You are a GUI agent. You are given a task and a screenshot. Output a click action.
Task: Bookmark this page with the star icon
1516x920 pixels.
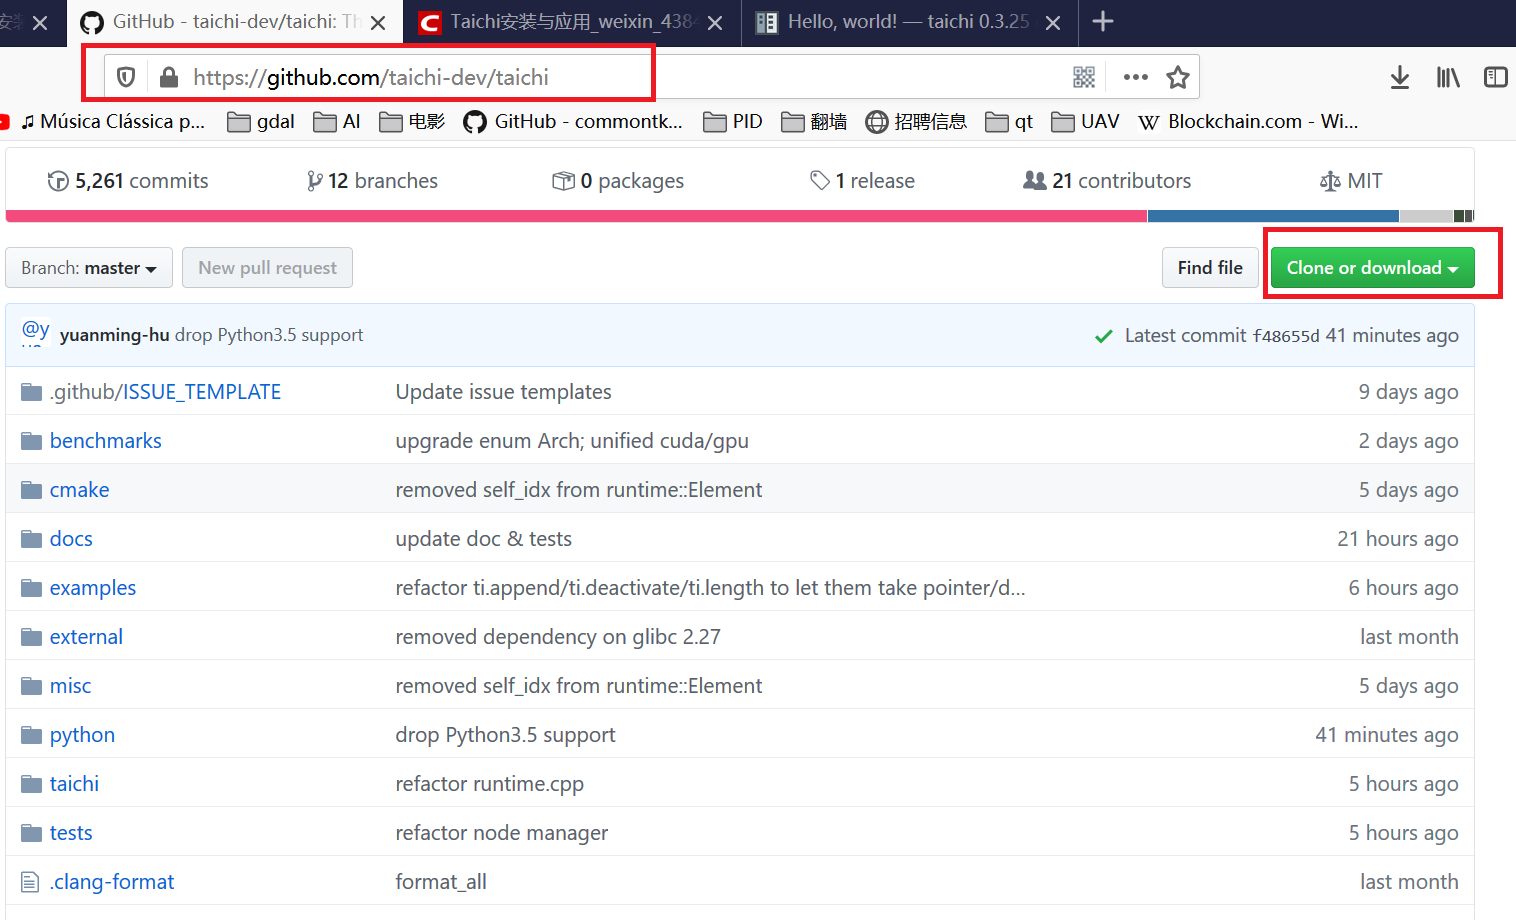point(1177,76)
